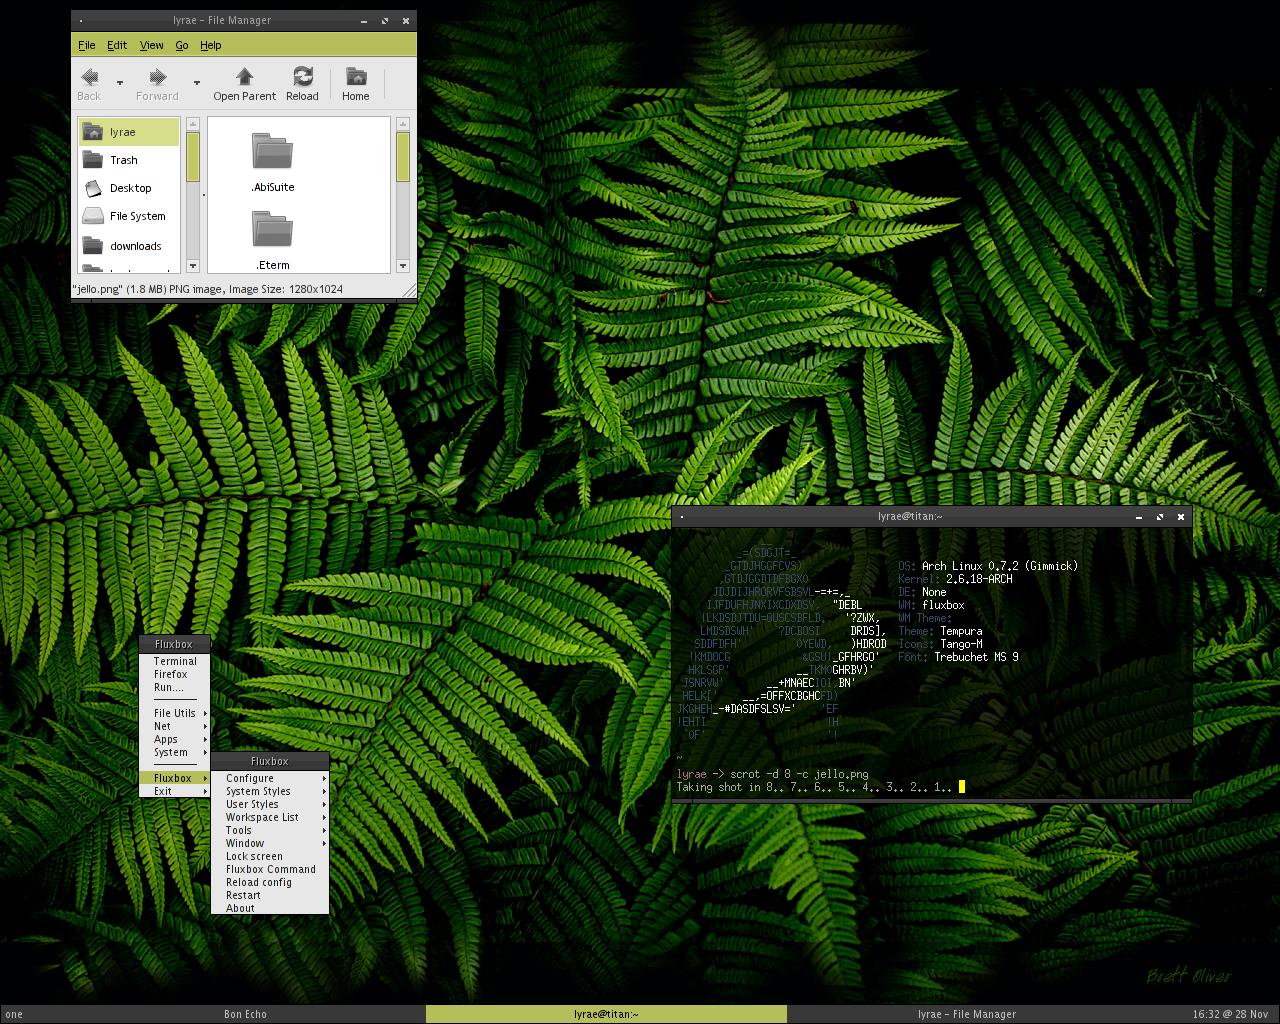Click the 'Arch Linux 0.7.2 (Gimmick)' text
This screenshot has width=1280, height=1024.
[1000, 566]
